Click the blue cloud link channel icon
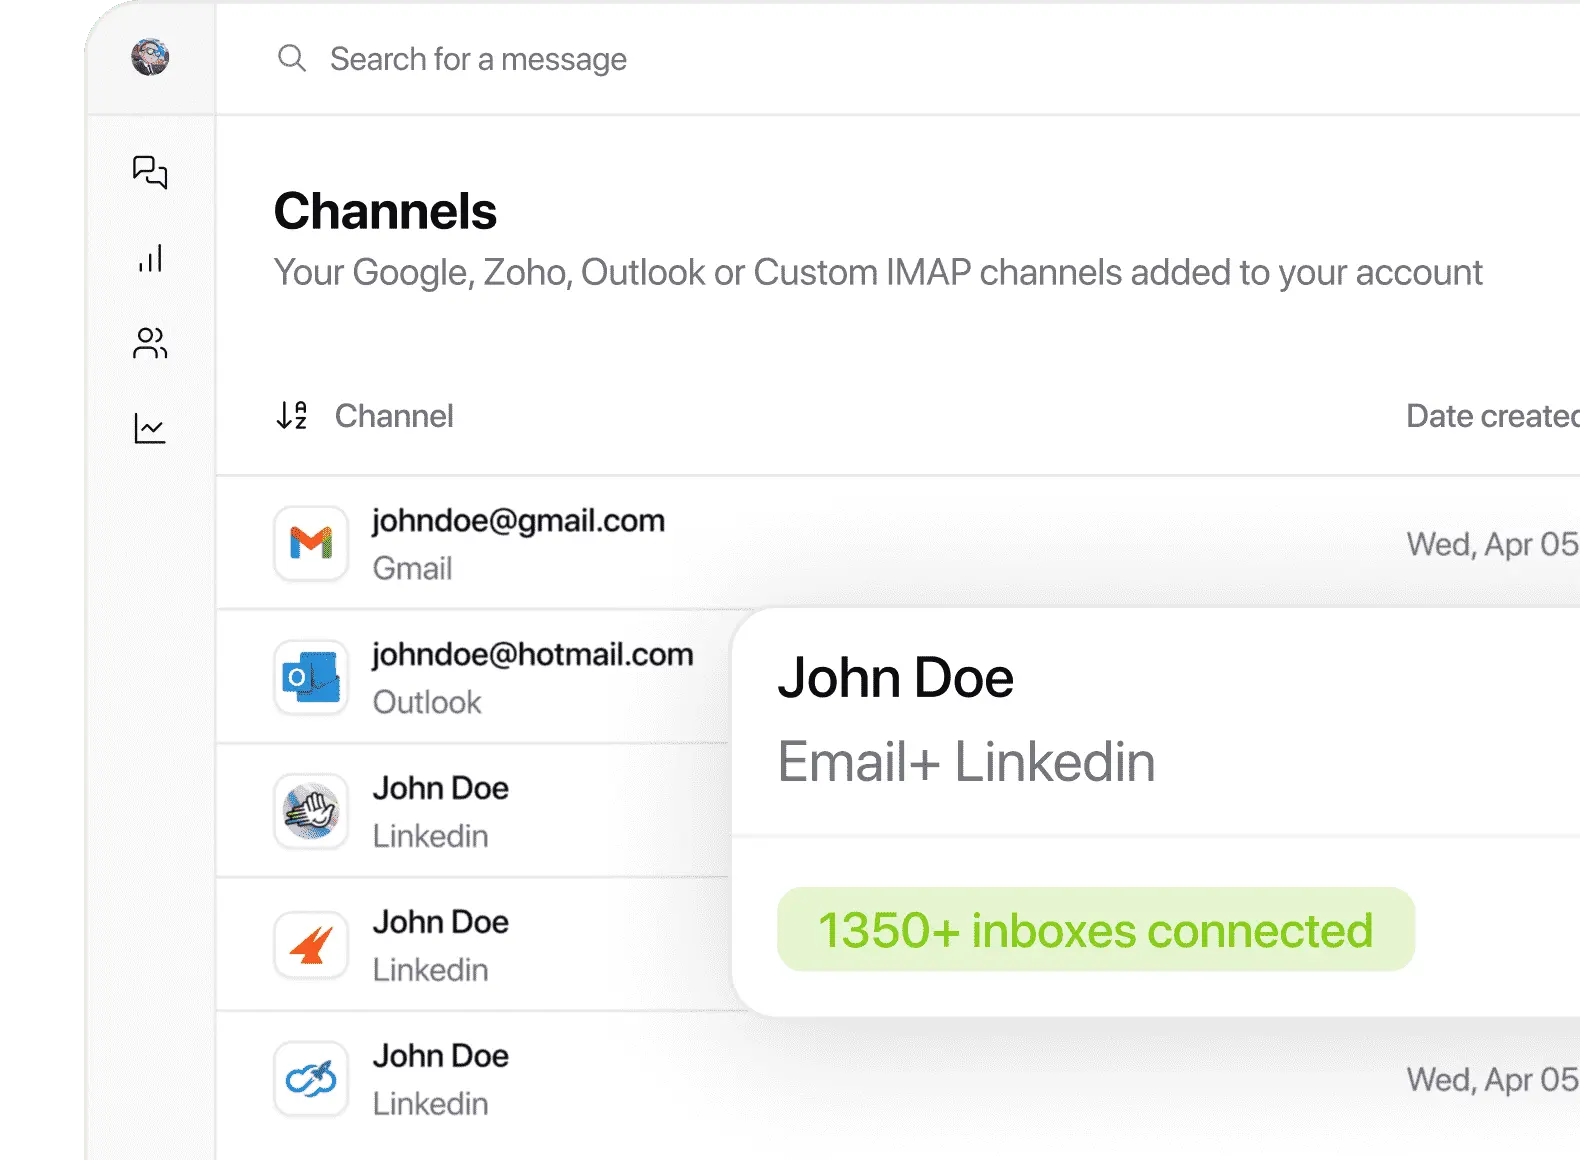1580x1160 pixels. pyautogui.click(x=311, y=1079)
